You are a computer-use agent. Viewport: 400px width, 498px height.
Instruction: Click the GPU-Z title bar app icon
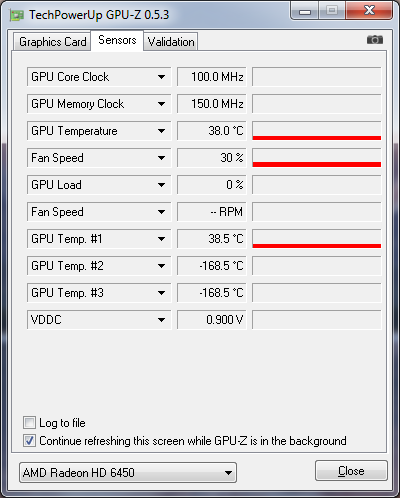pos(17,15)
